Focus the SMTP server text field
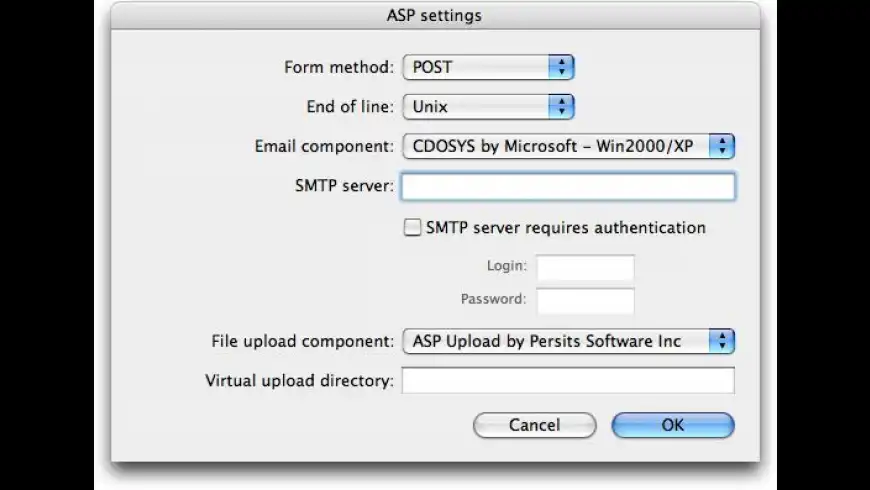This screenshot has width=870, height=490. pyautogui.click(x=568, y=187)
